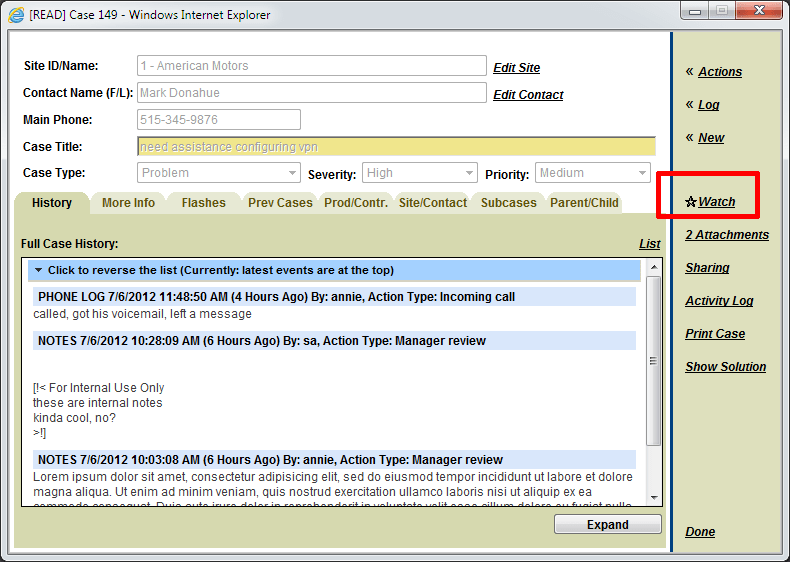This screenshot has height=562, width=790.
Task: Open the Log link
Action: click(x=708, y=104)
